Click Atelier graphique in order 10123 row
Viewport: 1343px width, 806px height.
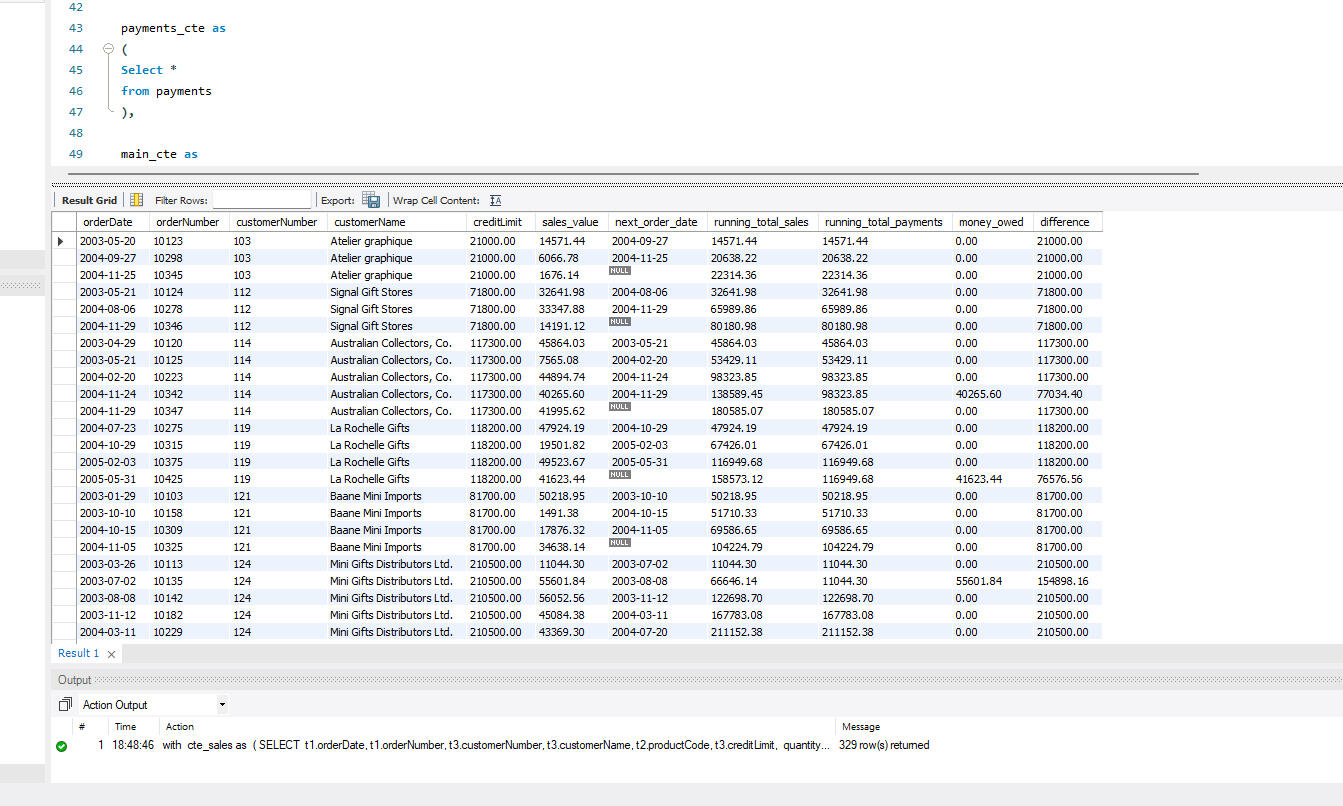coord(371,241)
